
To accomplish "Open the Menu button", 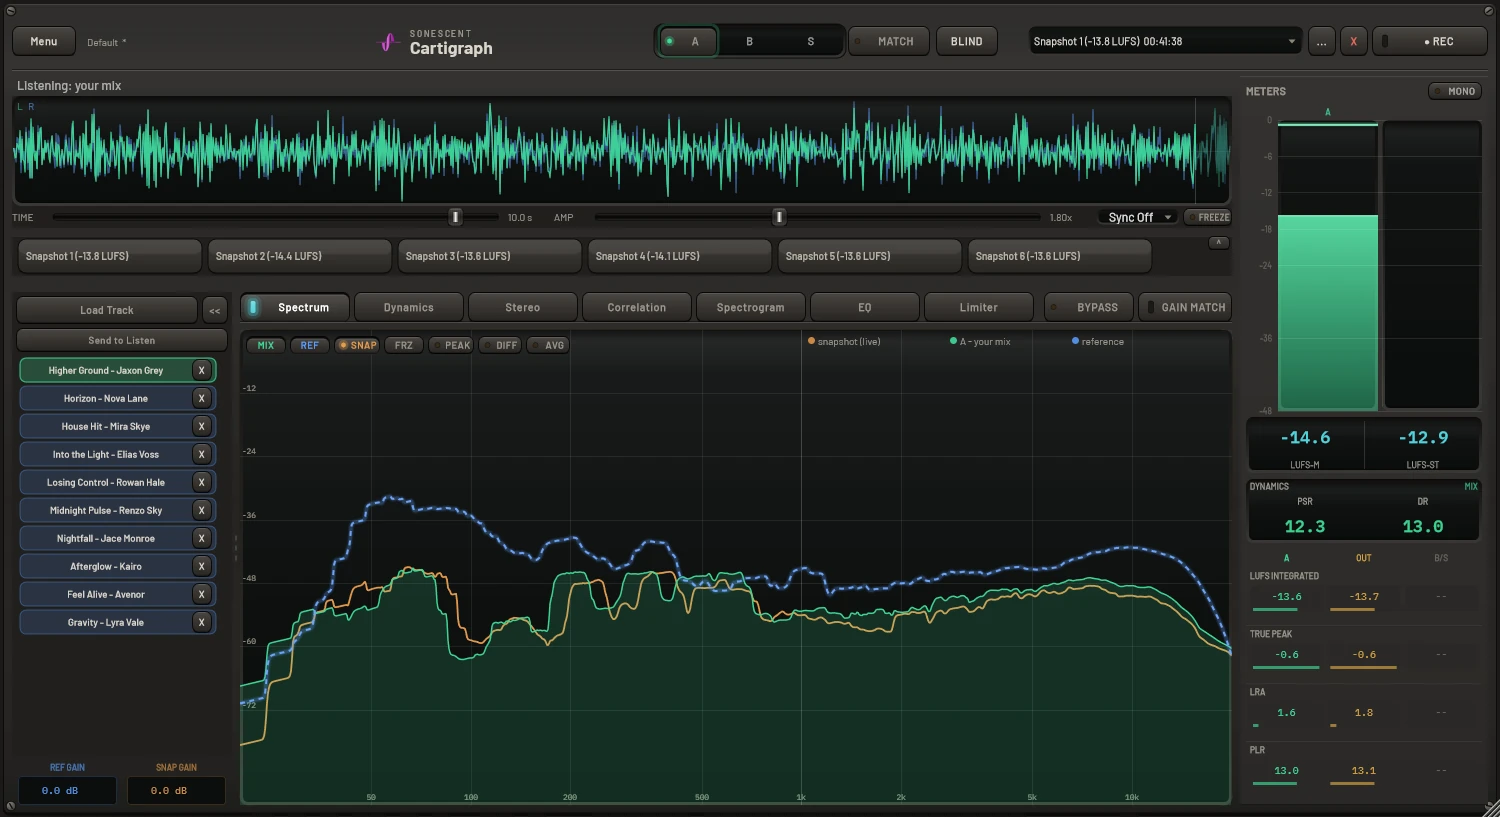I will 44,41.
